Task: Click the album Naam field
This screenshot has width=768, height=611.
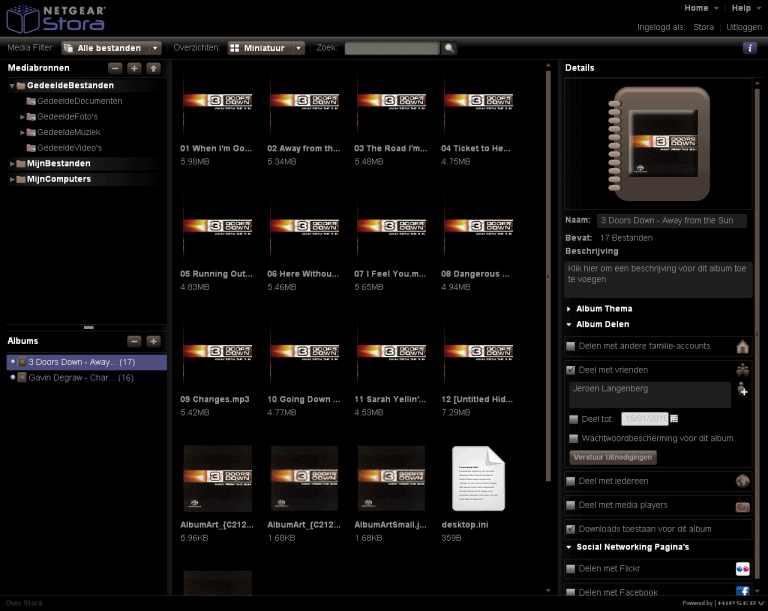Action: [x=672, y=220]
